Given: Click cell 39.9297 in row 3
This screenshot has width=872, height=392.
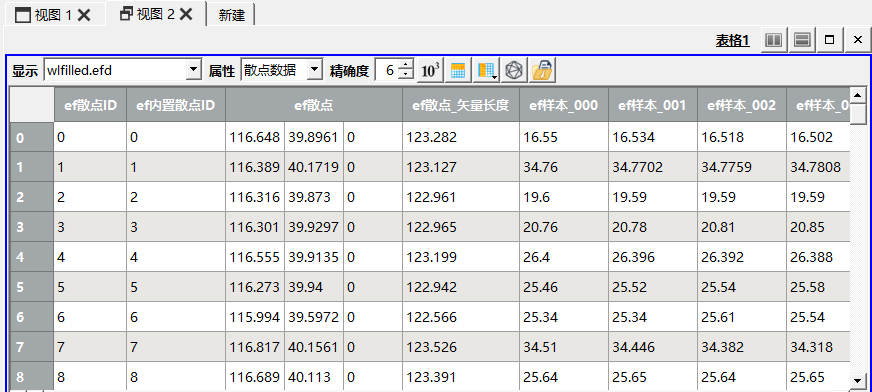Looking at the screenshot, I should pos(314,227).
